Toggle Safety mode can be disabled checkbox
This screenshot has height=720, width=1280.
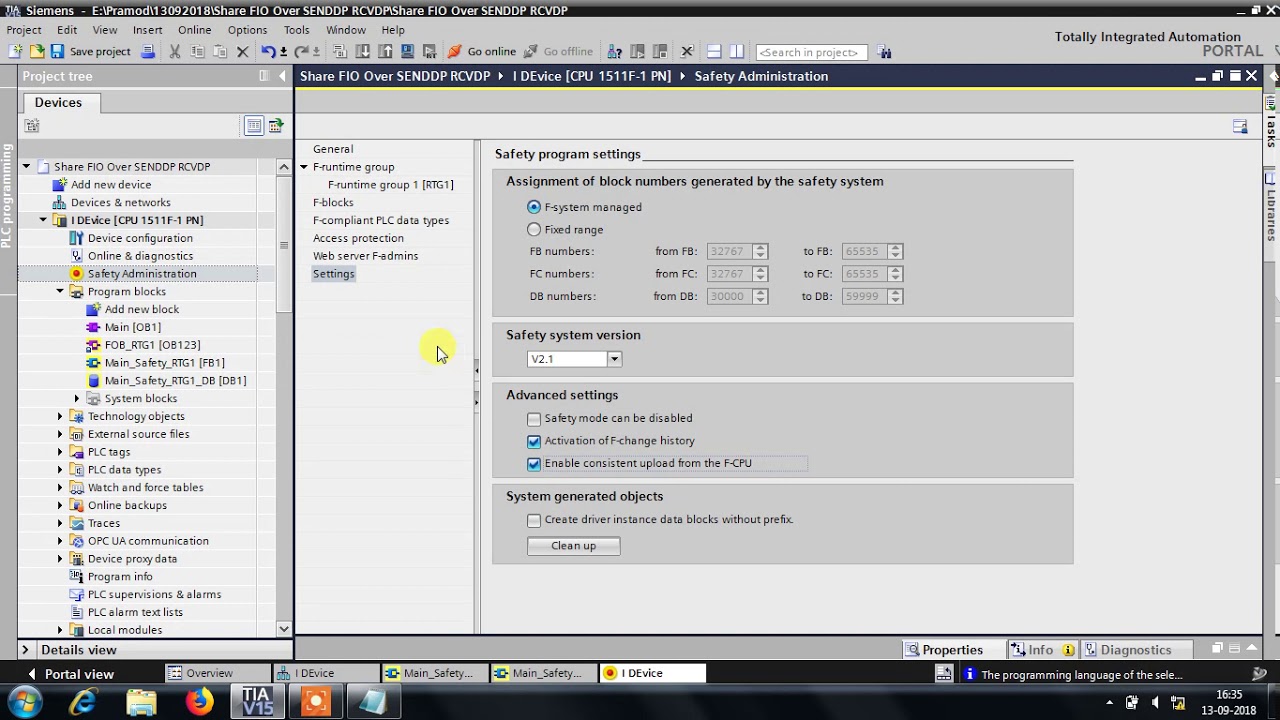tap(534, 419)
